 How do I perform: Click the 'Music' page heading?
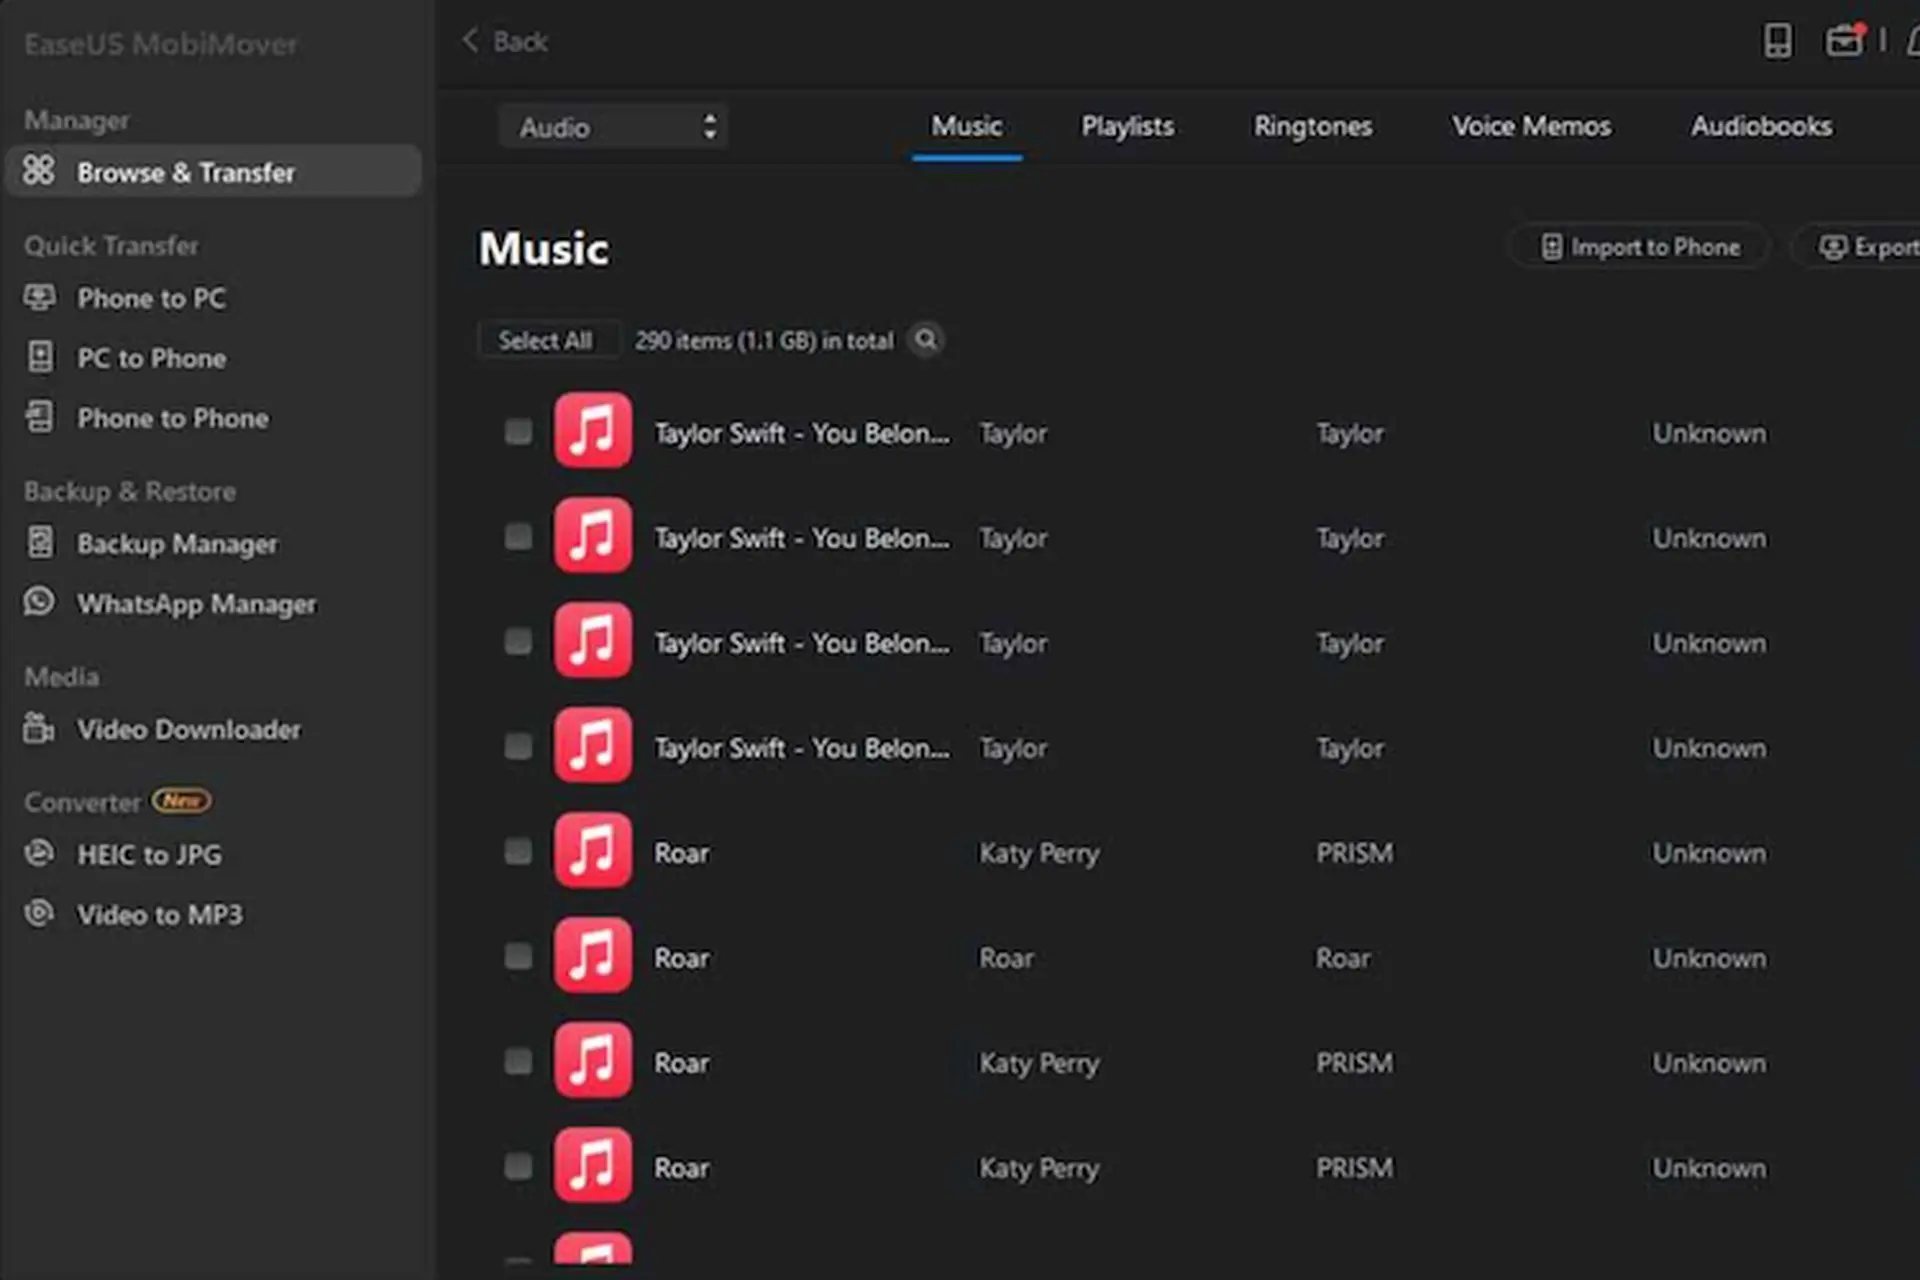[544, 248]
